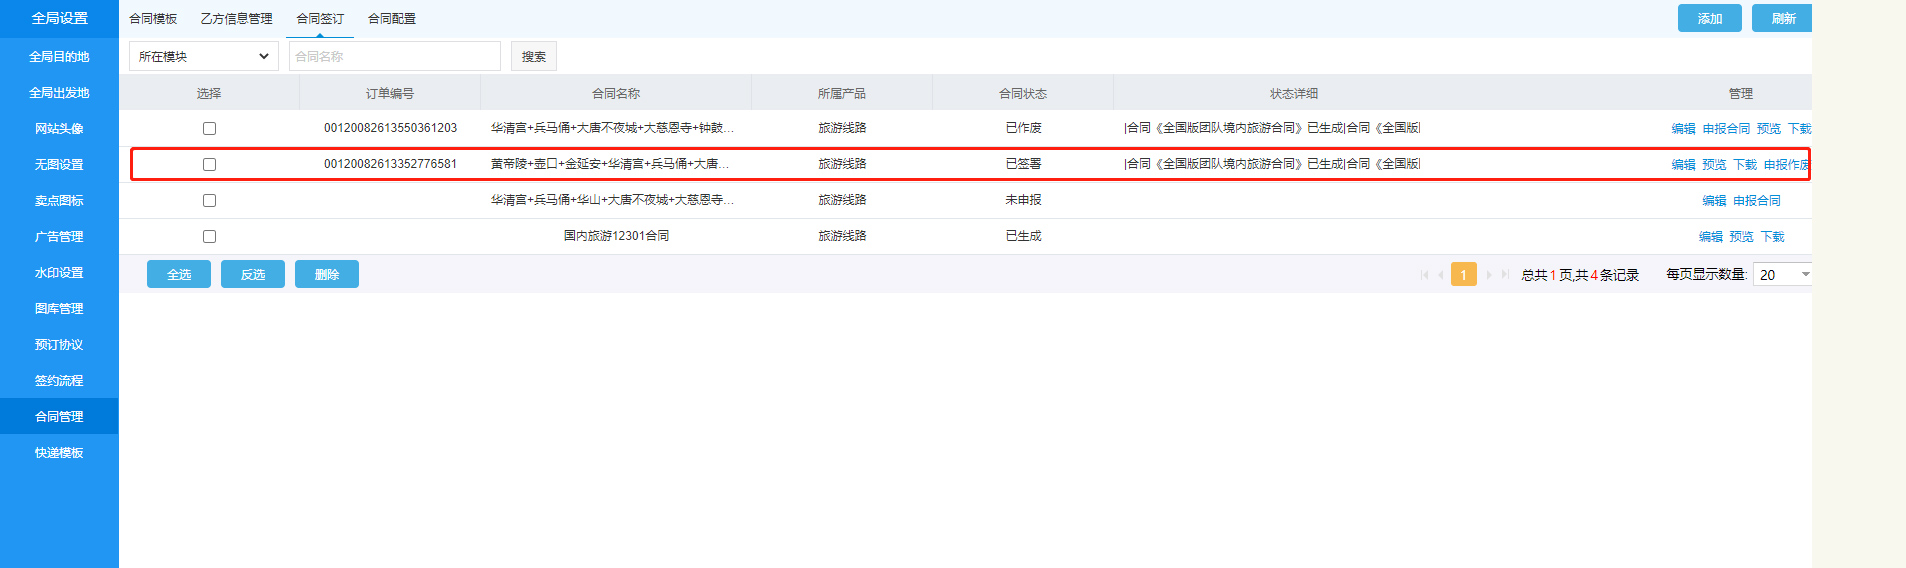This screenshot has height=568, width=1906.
Task: Expand the 每页显示数量 page size dropdown
Action: [x=1784, y=275]
